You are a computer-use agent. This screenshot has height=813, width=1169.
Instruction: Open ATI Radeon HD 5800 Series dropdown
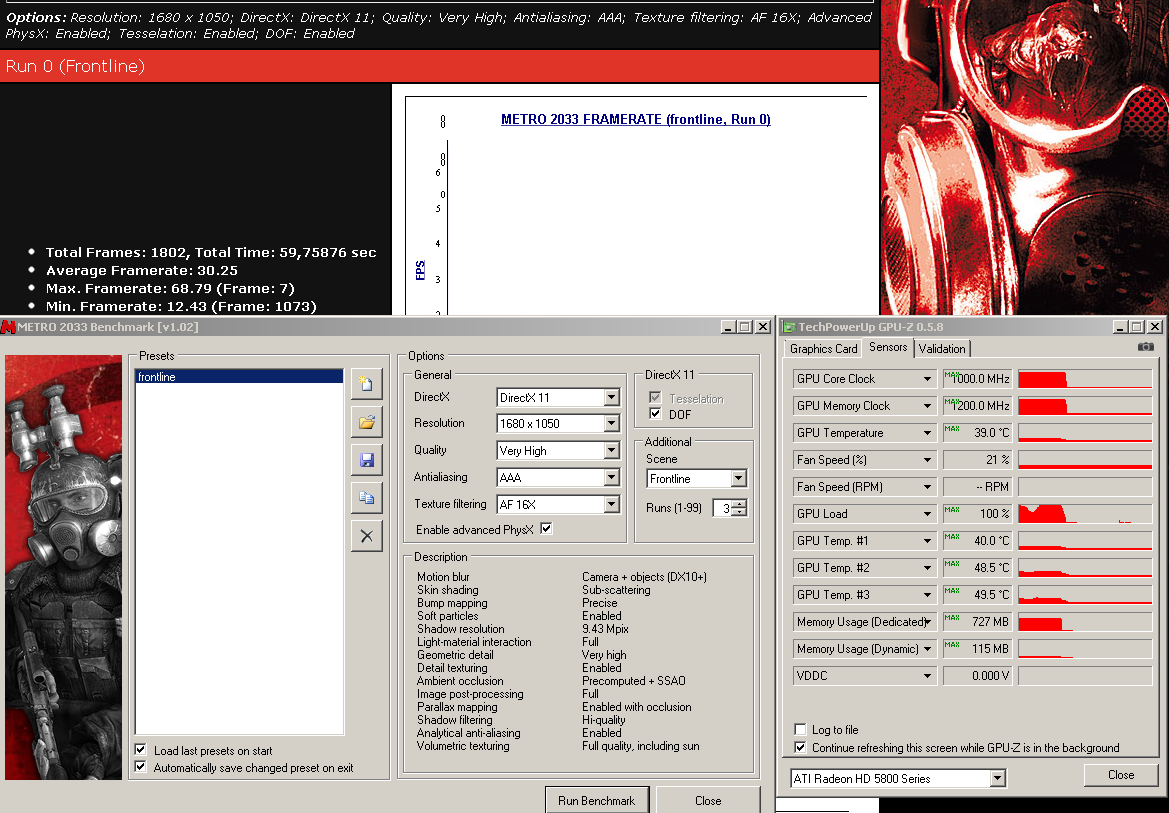pyautogui.click(x=998, y=779)
